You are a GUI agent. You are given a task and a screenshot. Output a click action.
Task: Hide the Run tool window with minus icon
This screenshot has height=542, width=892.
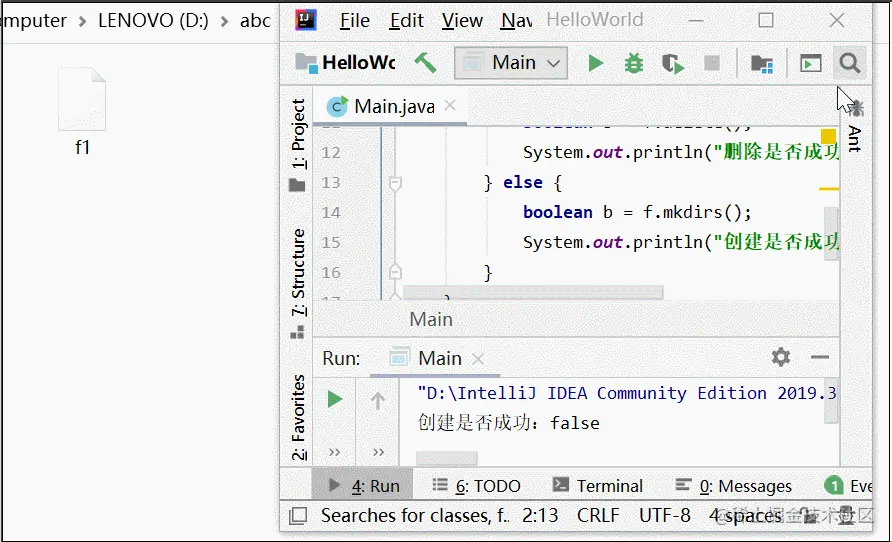[820, 357]
